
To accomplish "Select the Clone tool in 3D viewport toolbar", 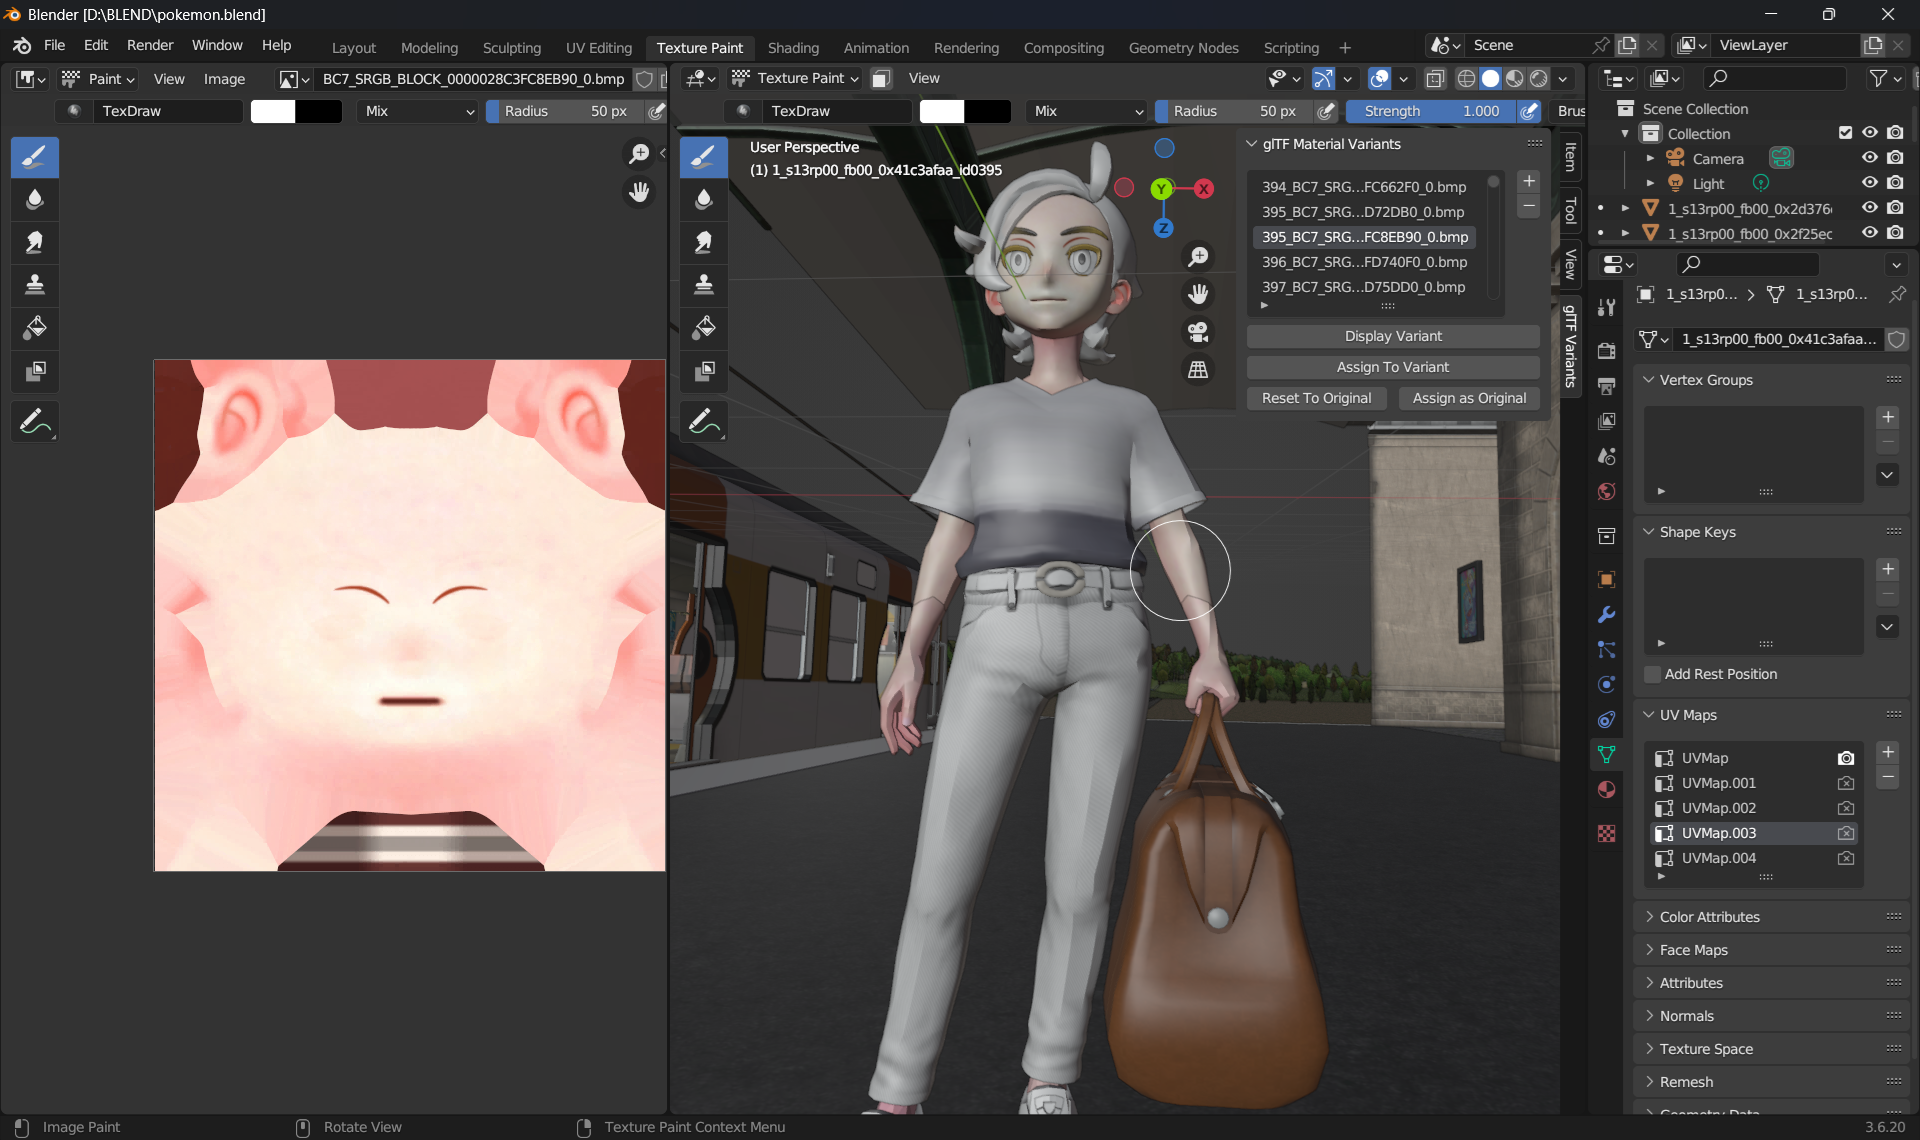I will coord(704,285).
